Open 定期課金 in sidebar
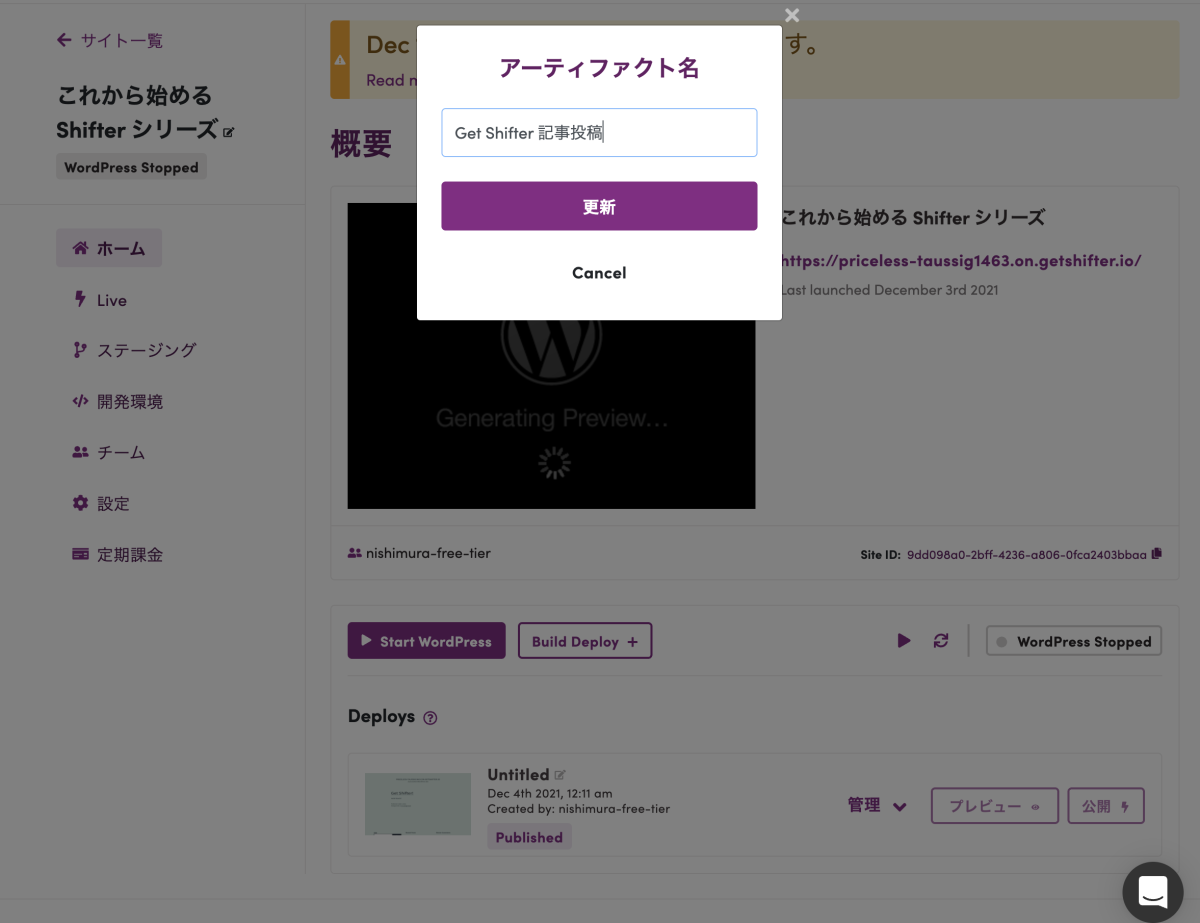Viewport: 1200px width, 923px height. point(117,555)
